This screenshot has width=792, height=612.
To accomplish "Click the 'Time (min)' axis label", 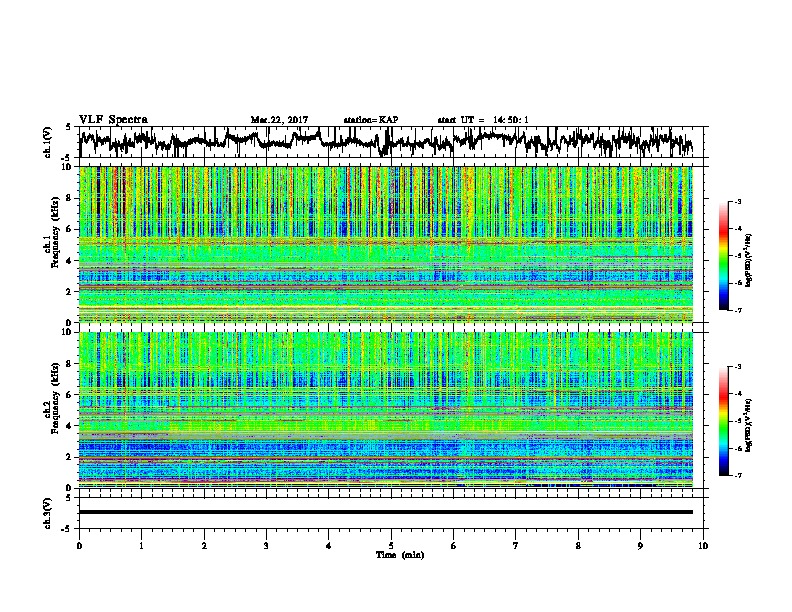I will point(400,555).
